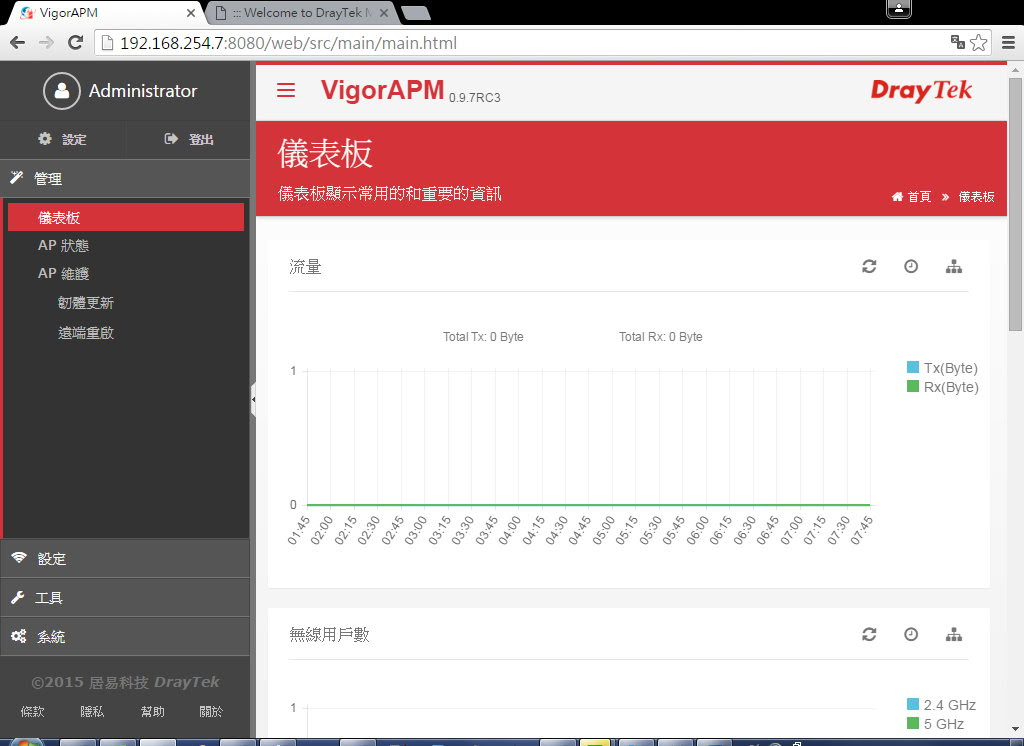This screenshot has height=746, width=1024.
Task: Open AP 狀態 page
Action: [63, 246]
